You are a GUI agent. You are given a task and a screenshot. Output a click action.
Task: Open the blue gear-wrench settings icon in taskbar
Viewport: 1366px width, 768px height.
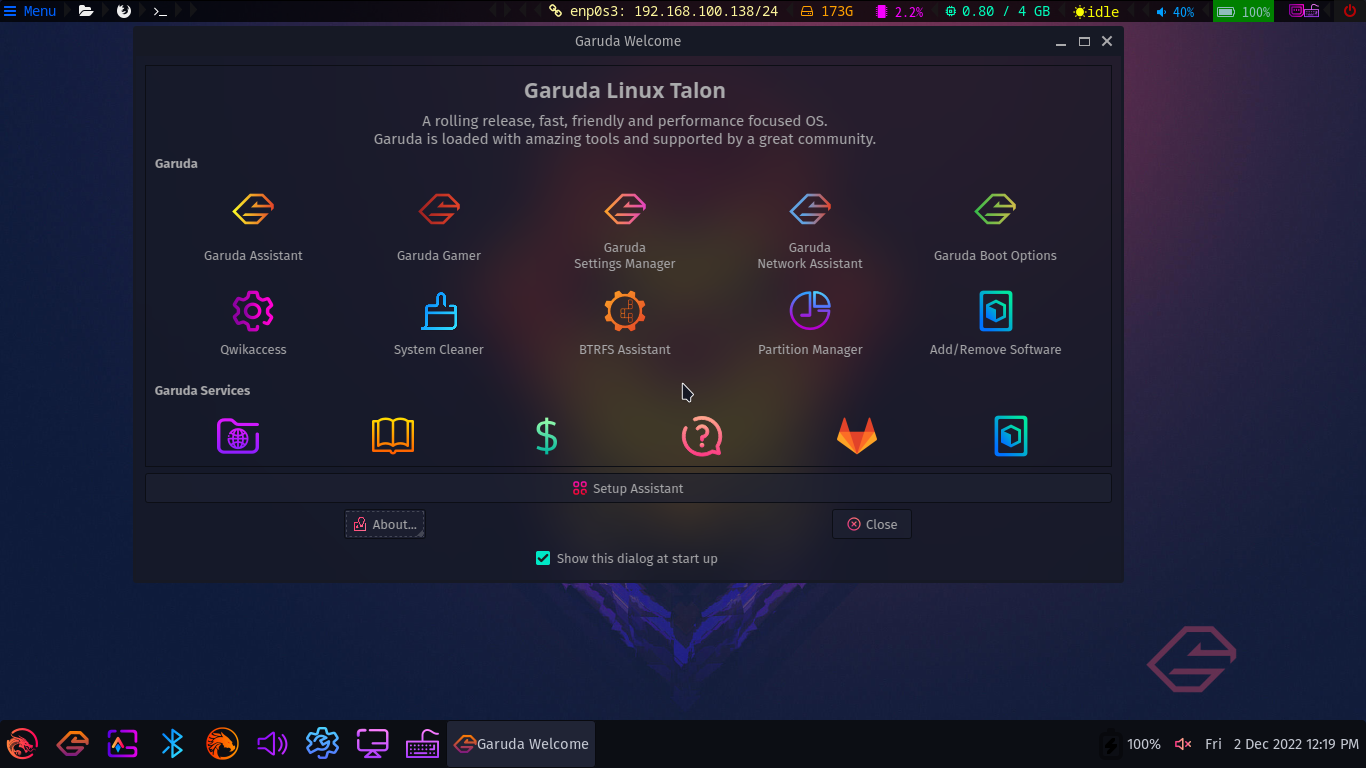(322, 744)
